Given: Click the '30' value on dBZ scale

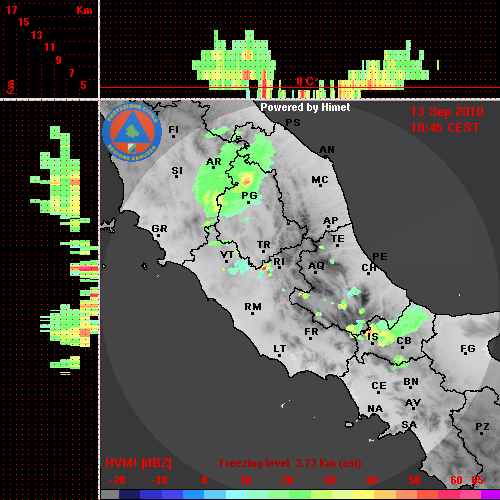Looking at the screenshot, I should click(329, 480).
